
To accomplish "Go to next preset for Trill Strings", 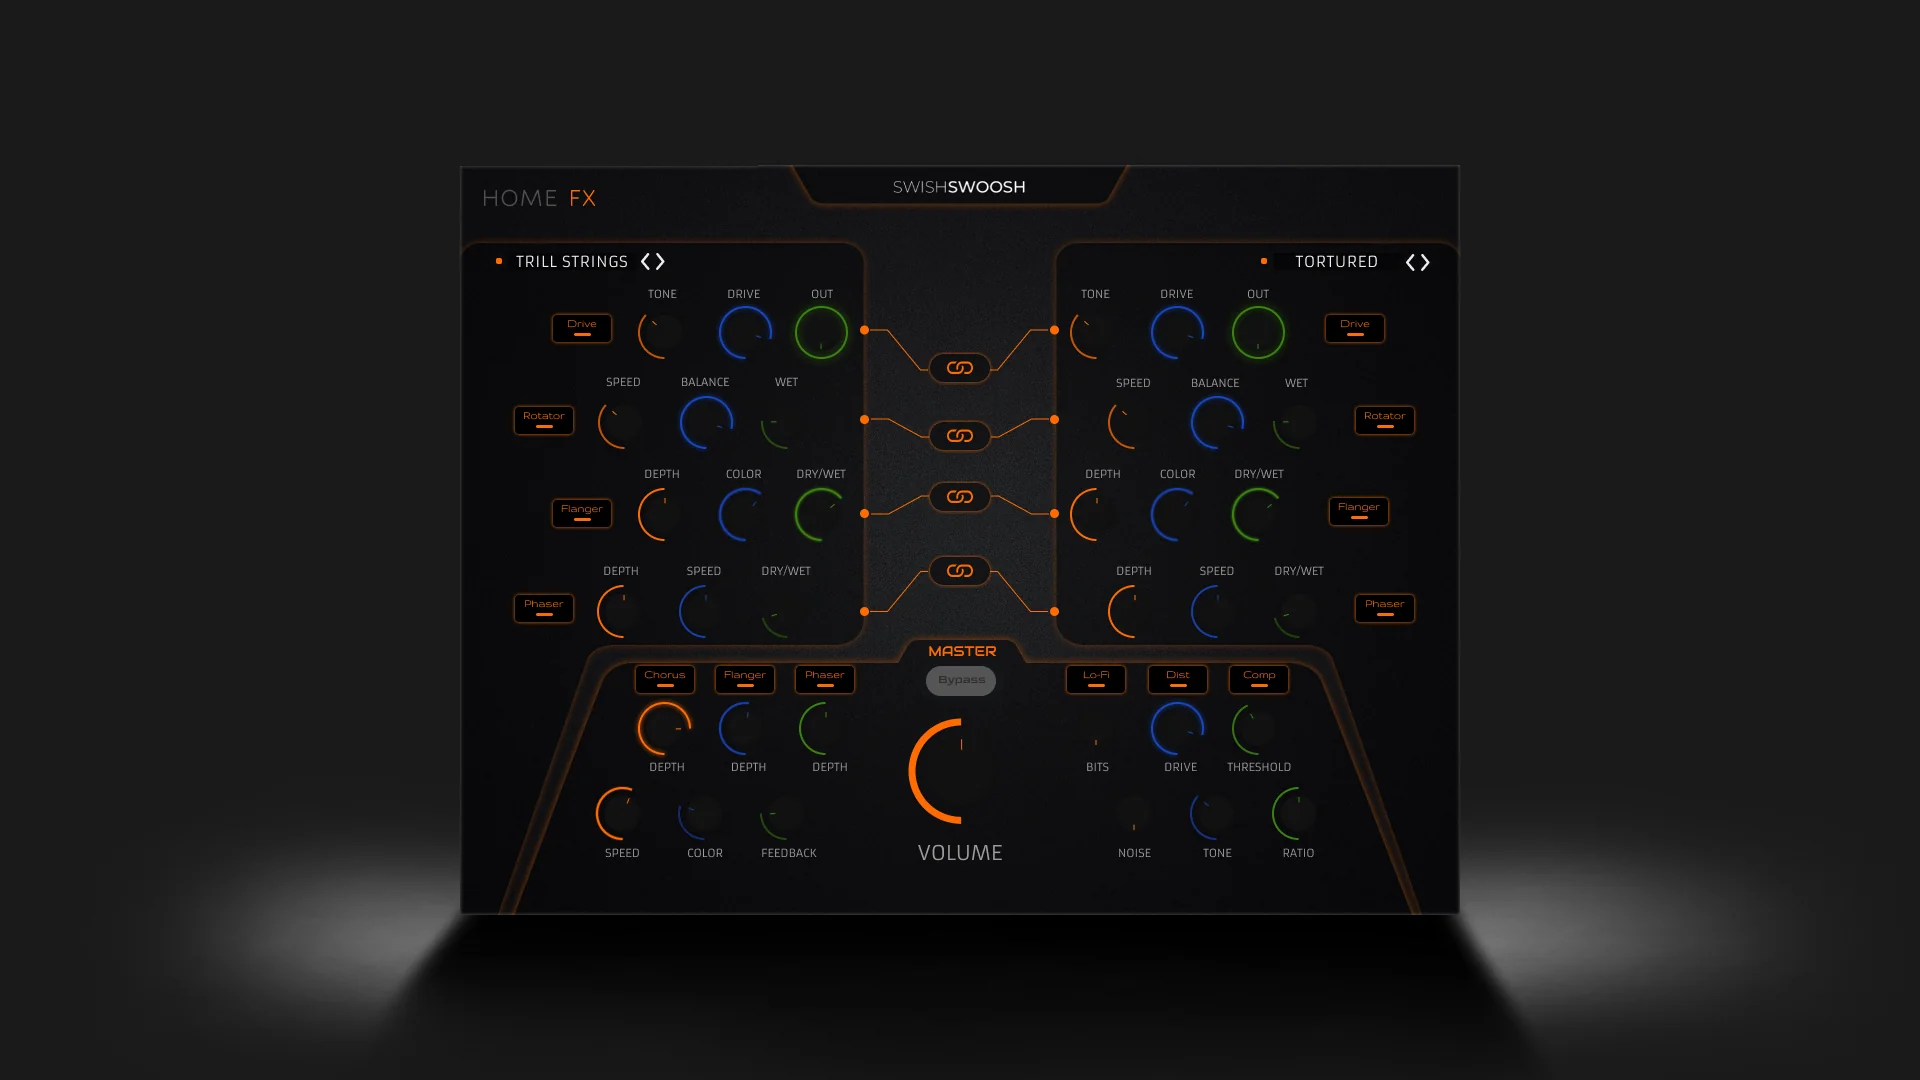I will point(660,262).
